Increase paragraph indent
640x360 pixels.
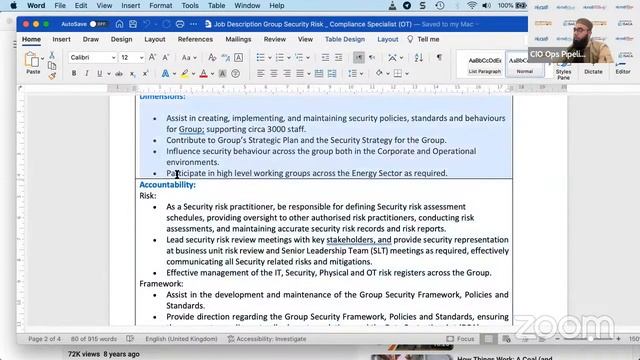click(x=338, y=58)
